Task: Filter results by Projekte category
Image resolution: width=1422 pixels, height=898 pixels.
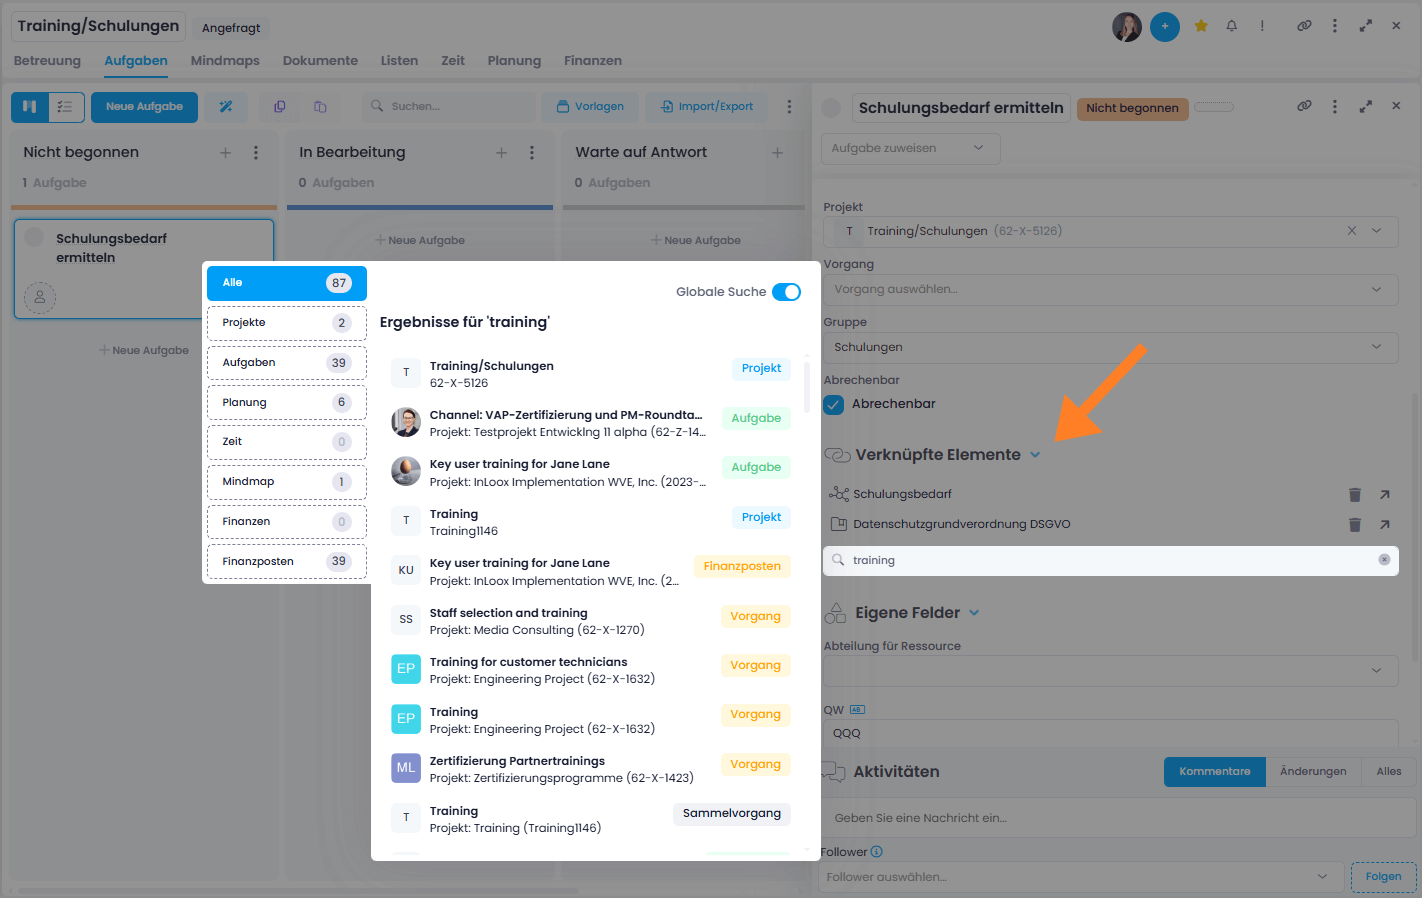Action: [287, 323]
